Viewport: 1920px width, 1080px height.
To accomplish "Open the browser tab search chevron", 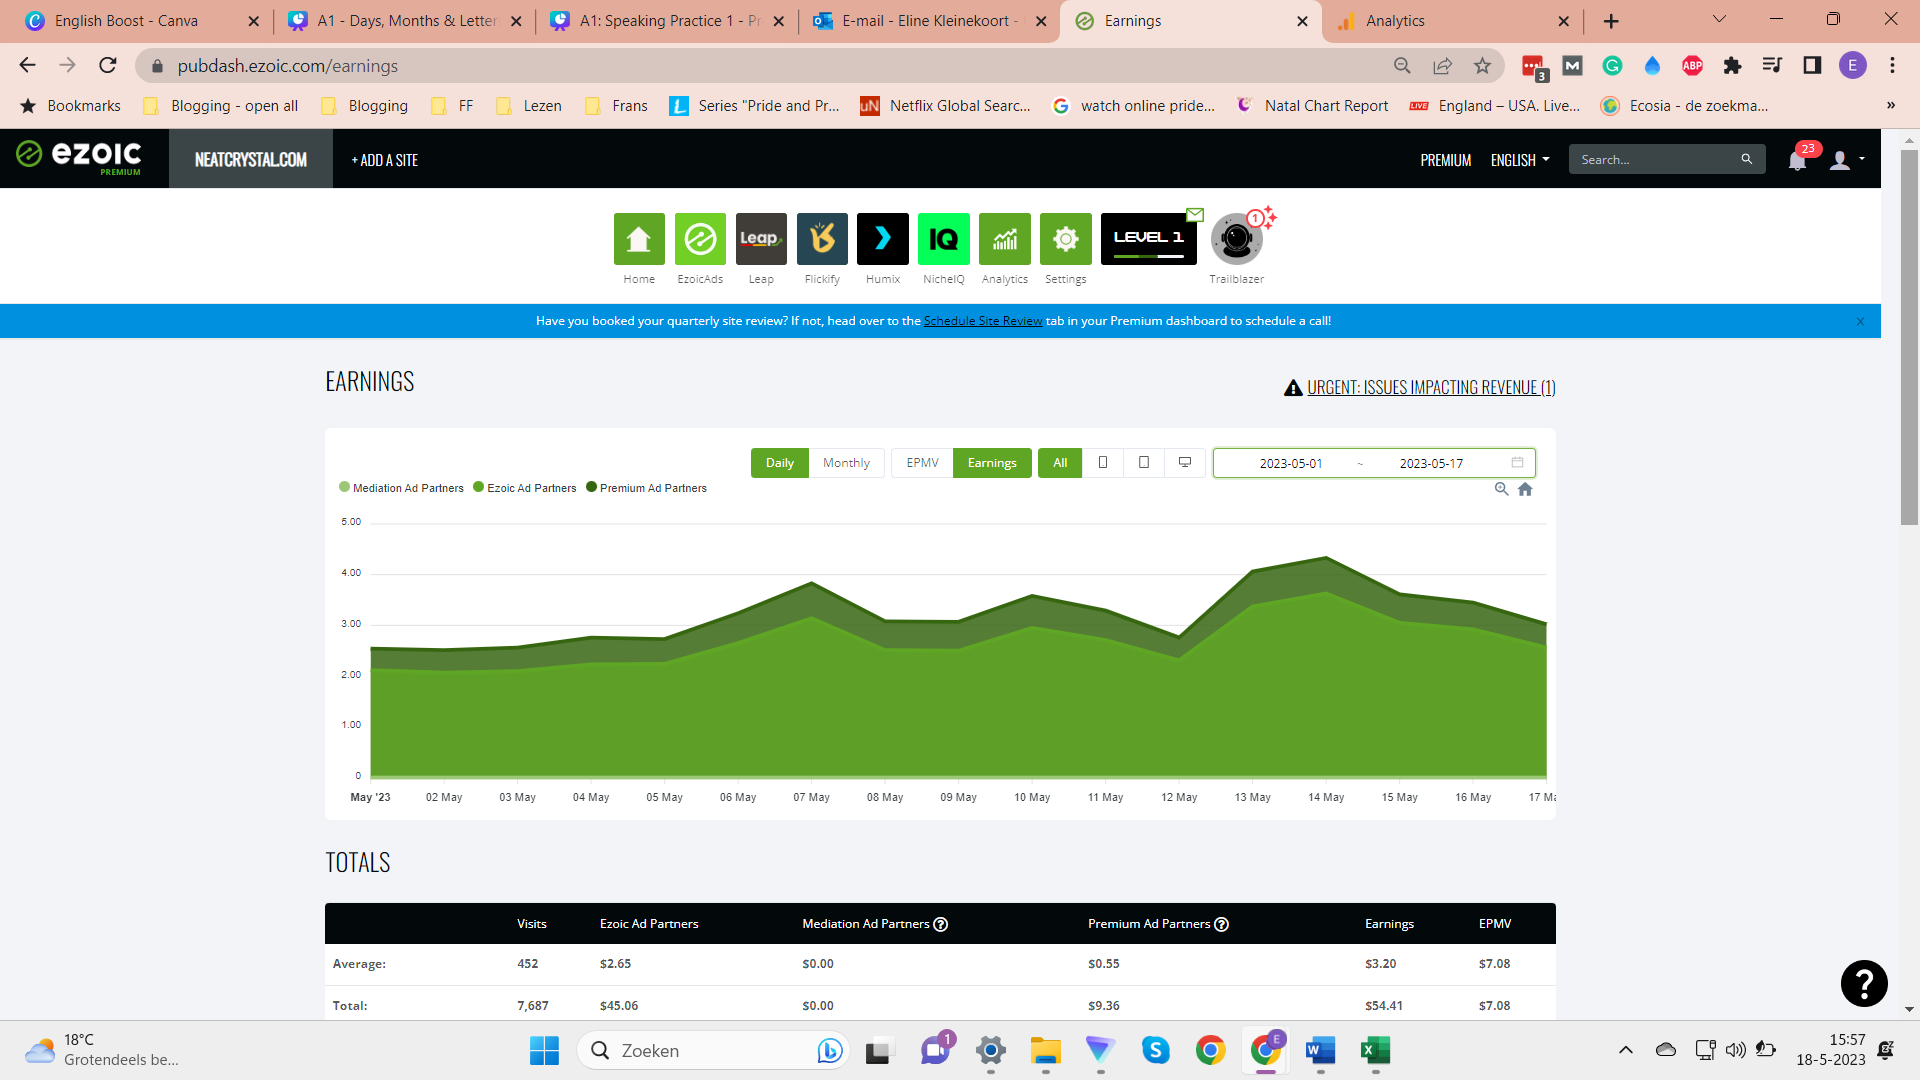I will 1719,20.
